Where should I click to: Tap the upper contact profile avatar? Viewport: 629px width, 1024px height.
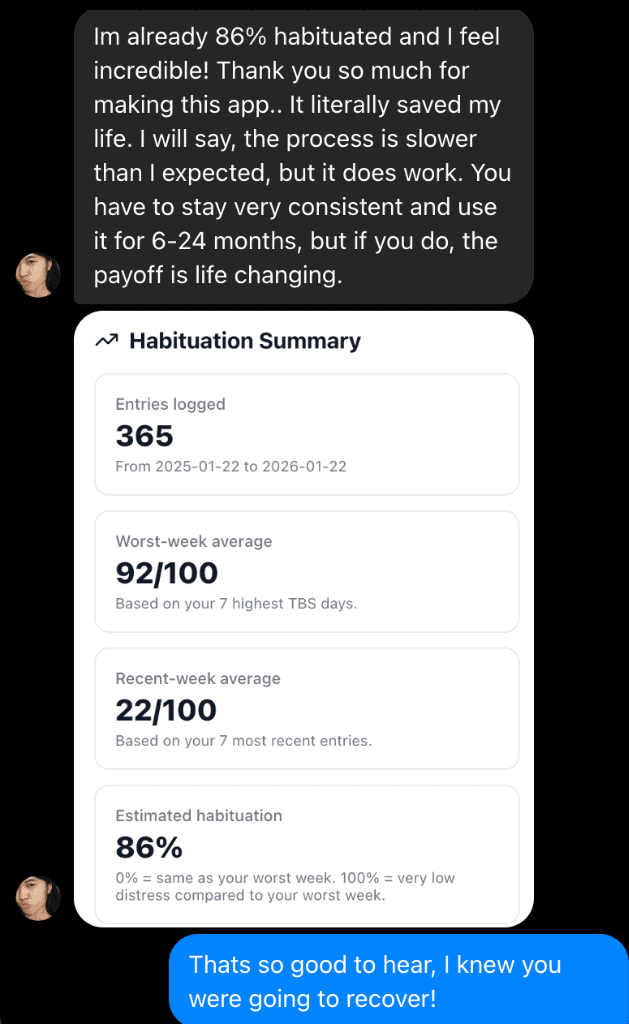[37, 273]
